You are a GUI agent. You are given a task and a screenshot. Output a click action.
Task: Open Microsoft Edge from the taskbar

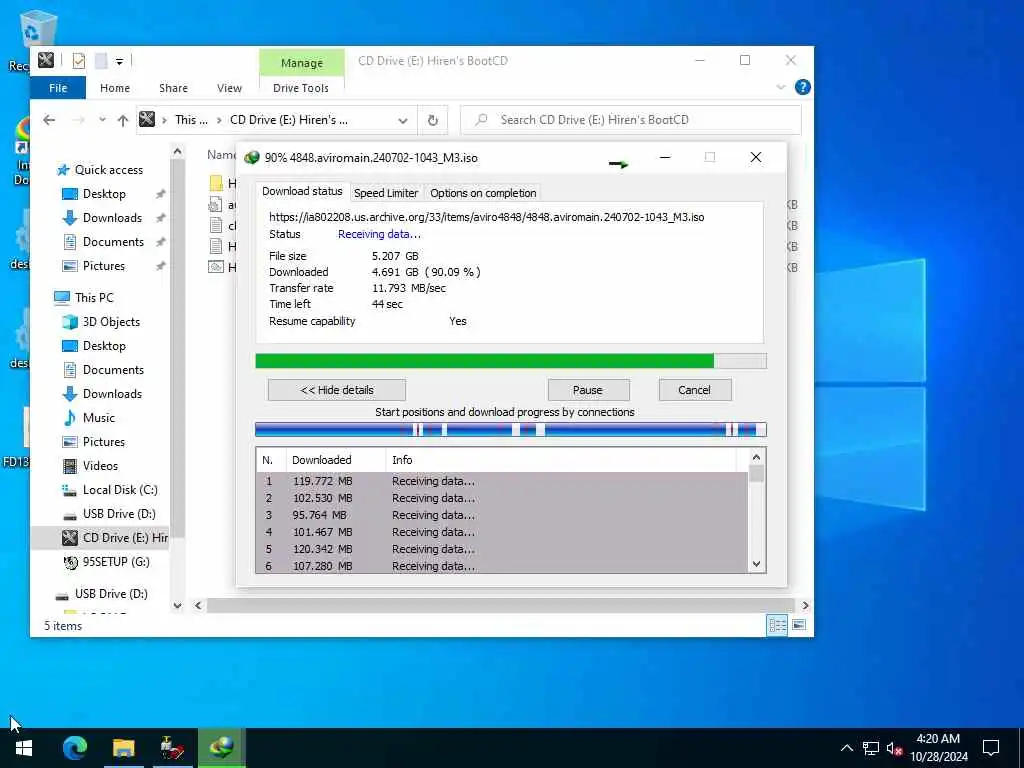click(x=74, y=747)
